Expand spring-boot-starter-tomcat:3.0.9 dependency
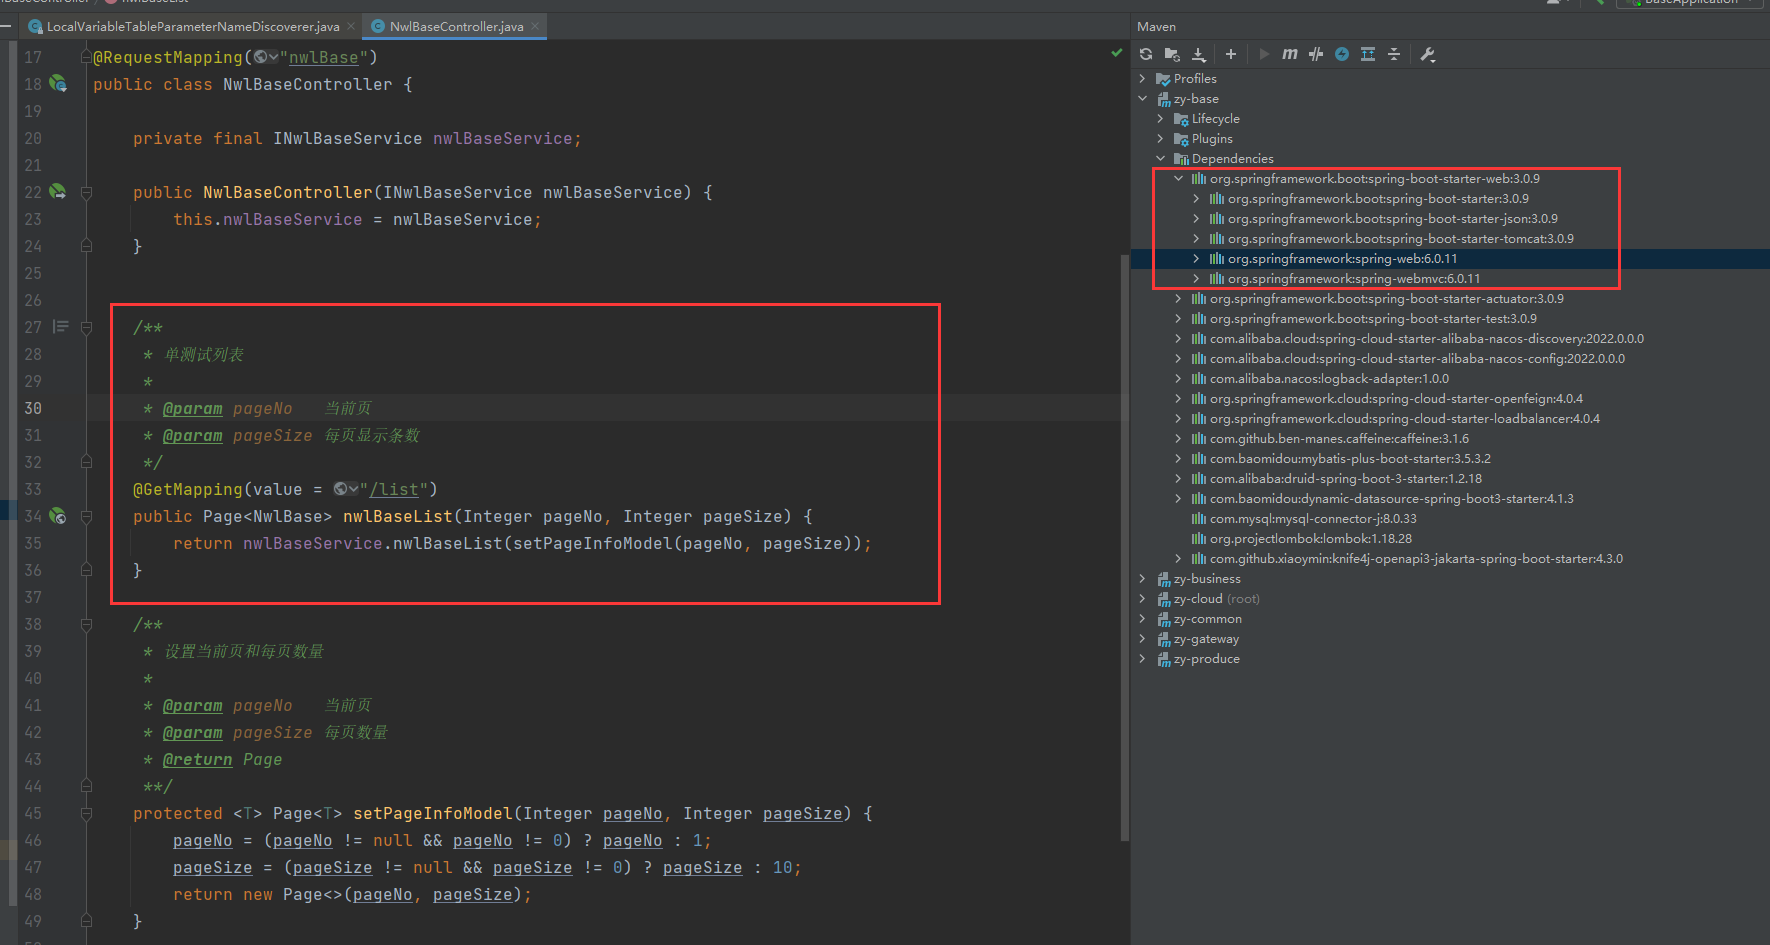Image resolution: width=1770 pixels, height=945 pixels. pyautogui.click(x=1196, y=238)
